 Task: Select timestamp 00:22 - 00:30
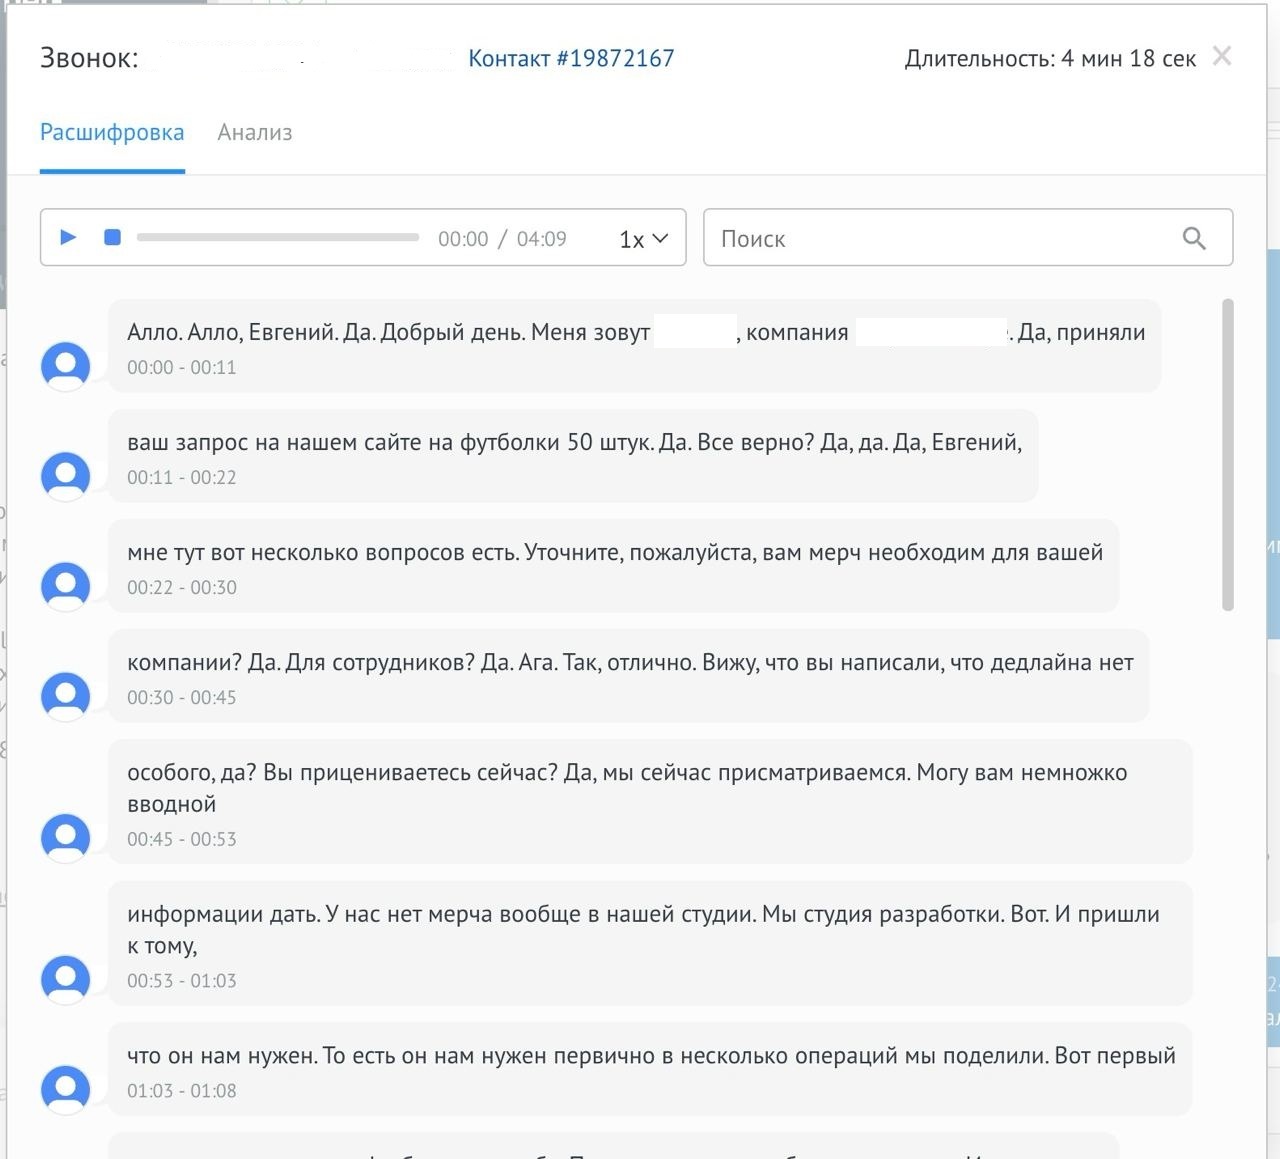click(182, 587)
